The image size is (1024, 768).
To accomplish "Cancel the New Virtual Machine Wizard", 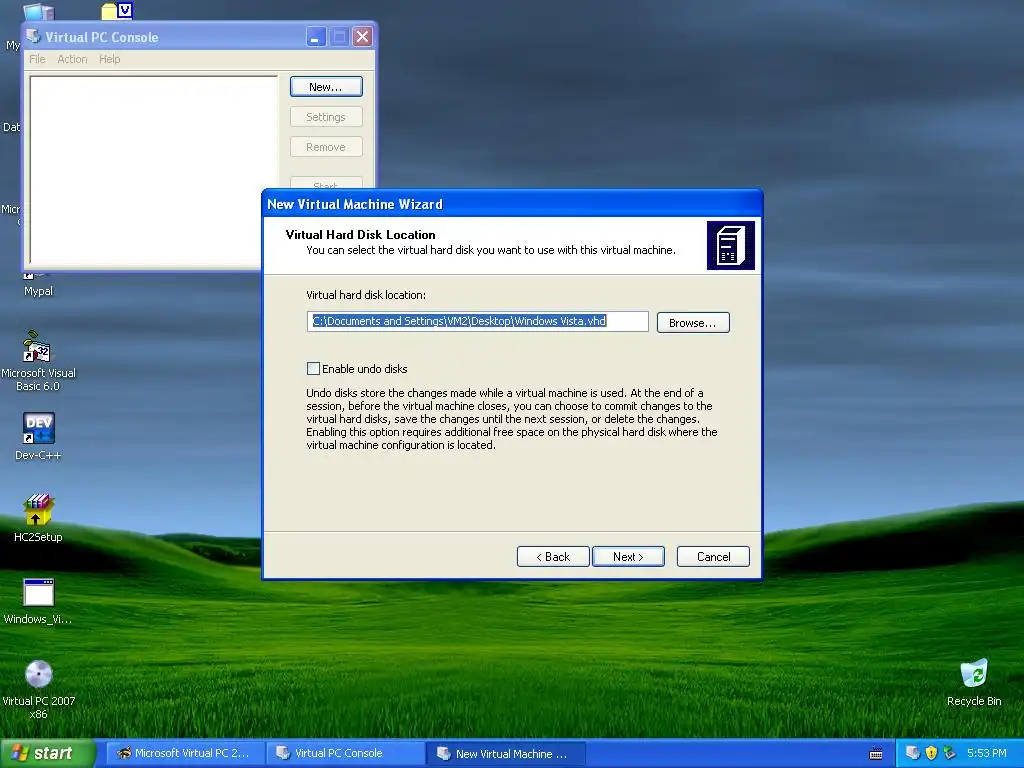I will pos(713,556).
